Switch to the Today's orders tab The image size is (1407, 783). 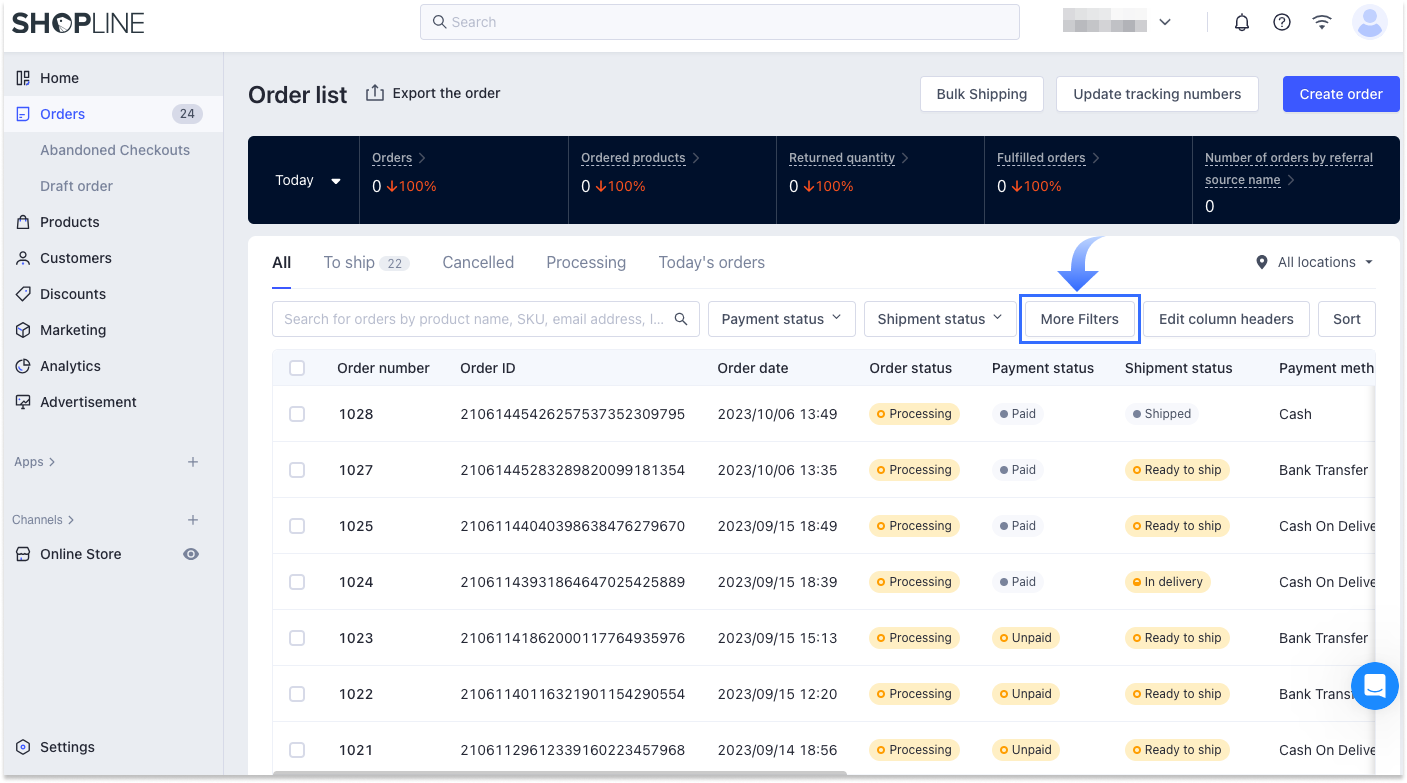(712, 263)
